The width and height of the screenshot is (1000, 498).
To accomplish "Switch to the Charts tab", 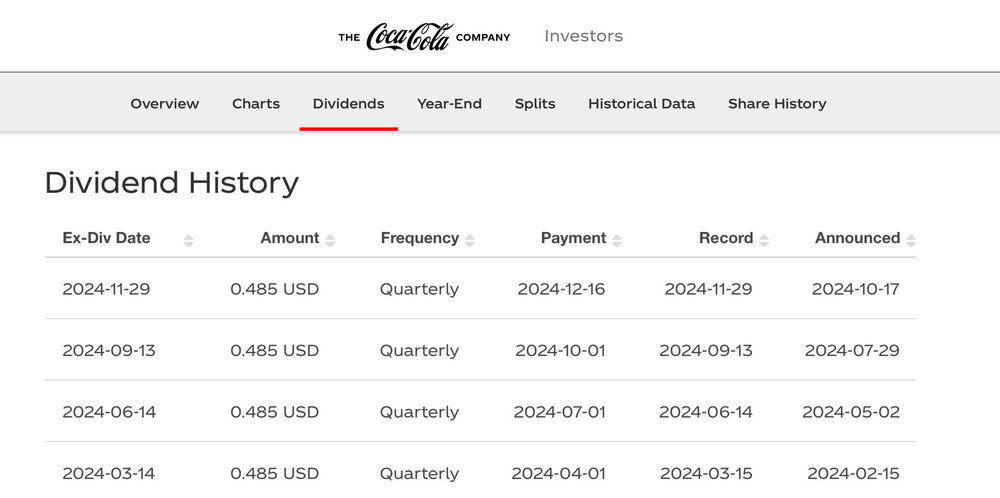I will 256,104.
